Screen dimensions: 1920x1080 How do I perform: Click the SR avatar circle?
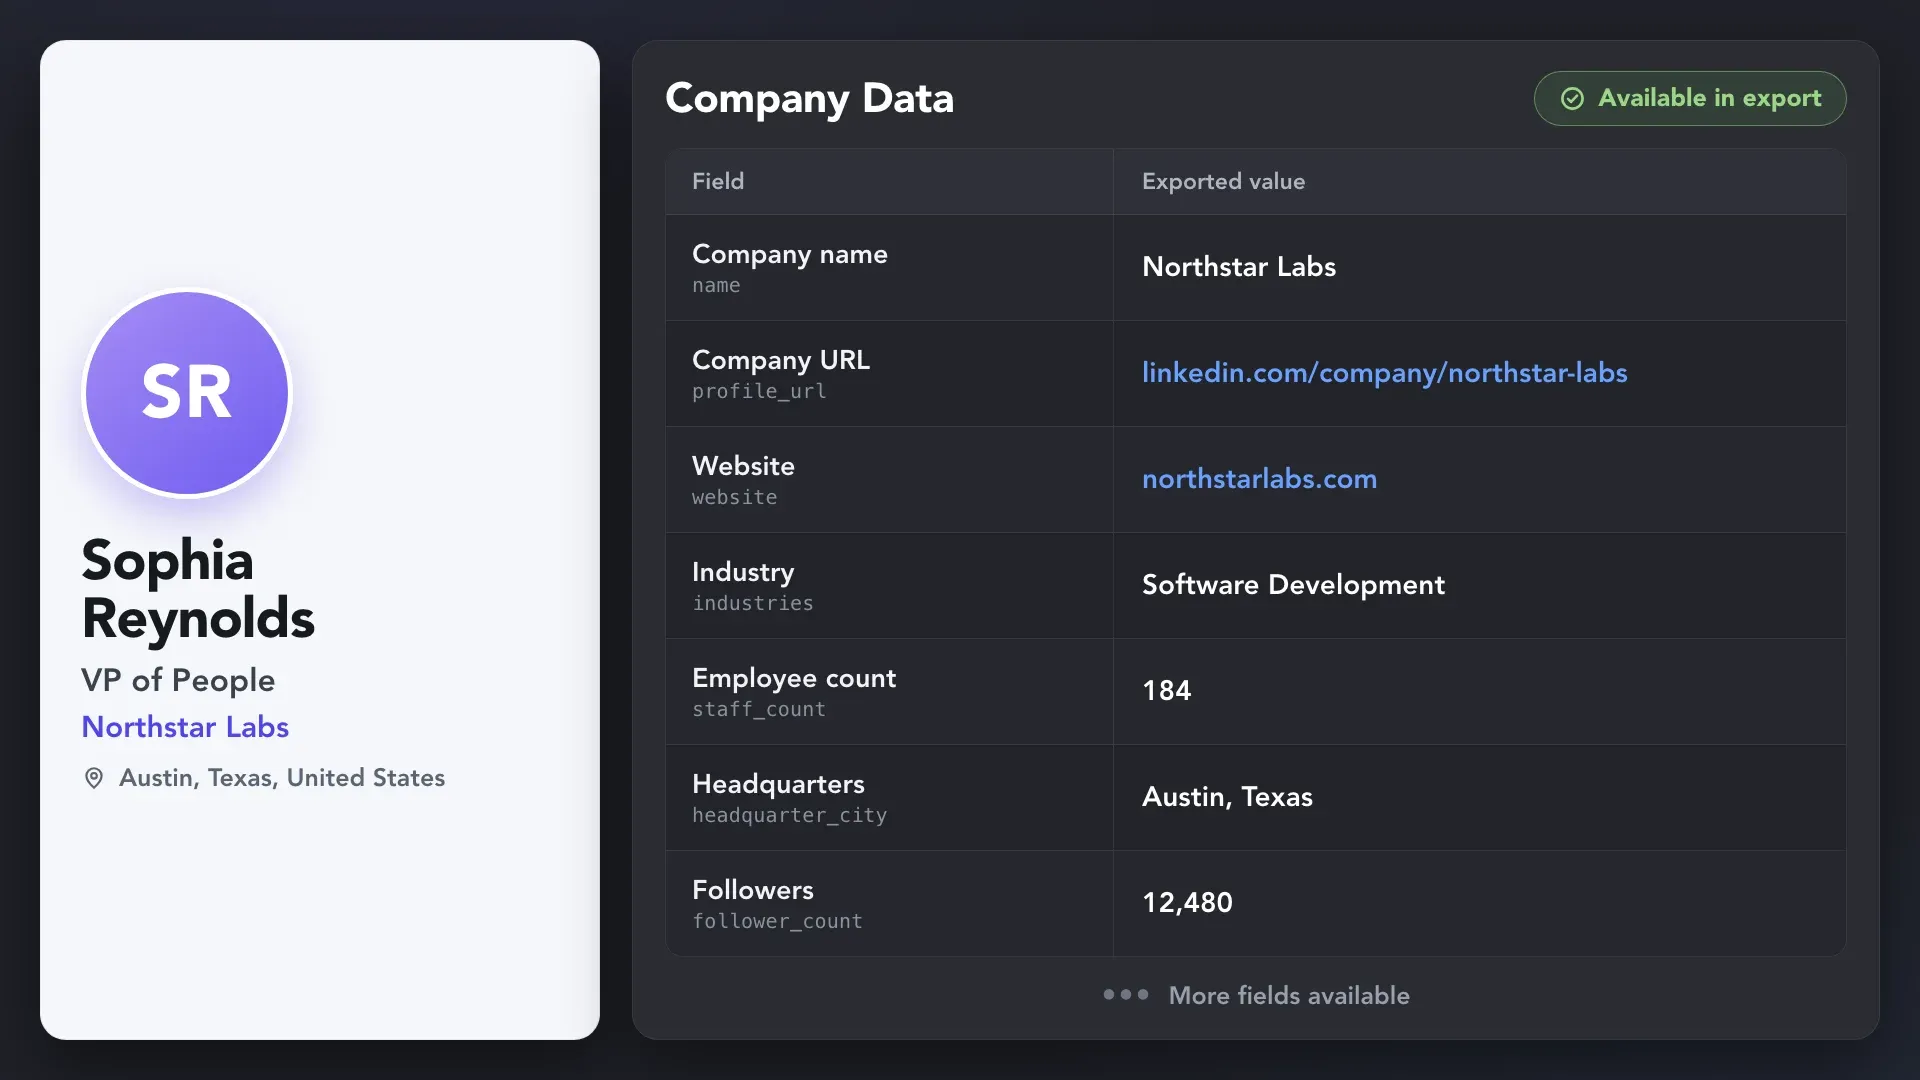(x=187, y=393)
